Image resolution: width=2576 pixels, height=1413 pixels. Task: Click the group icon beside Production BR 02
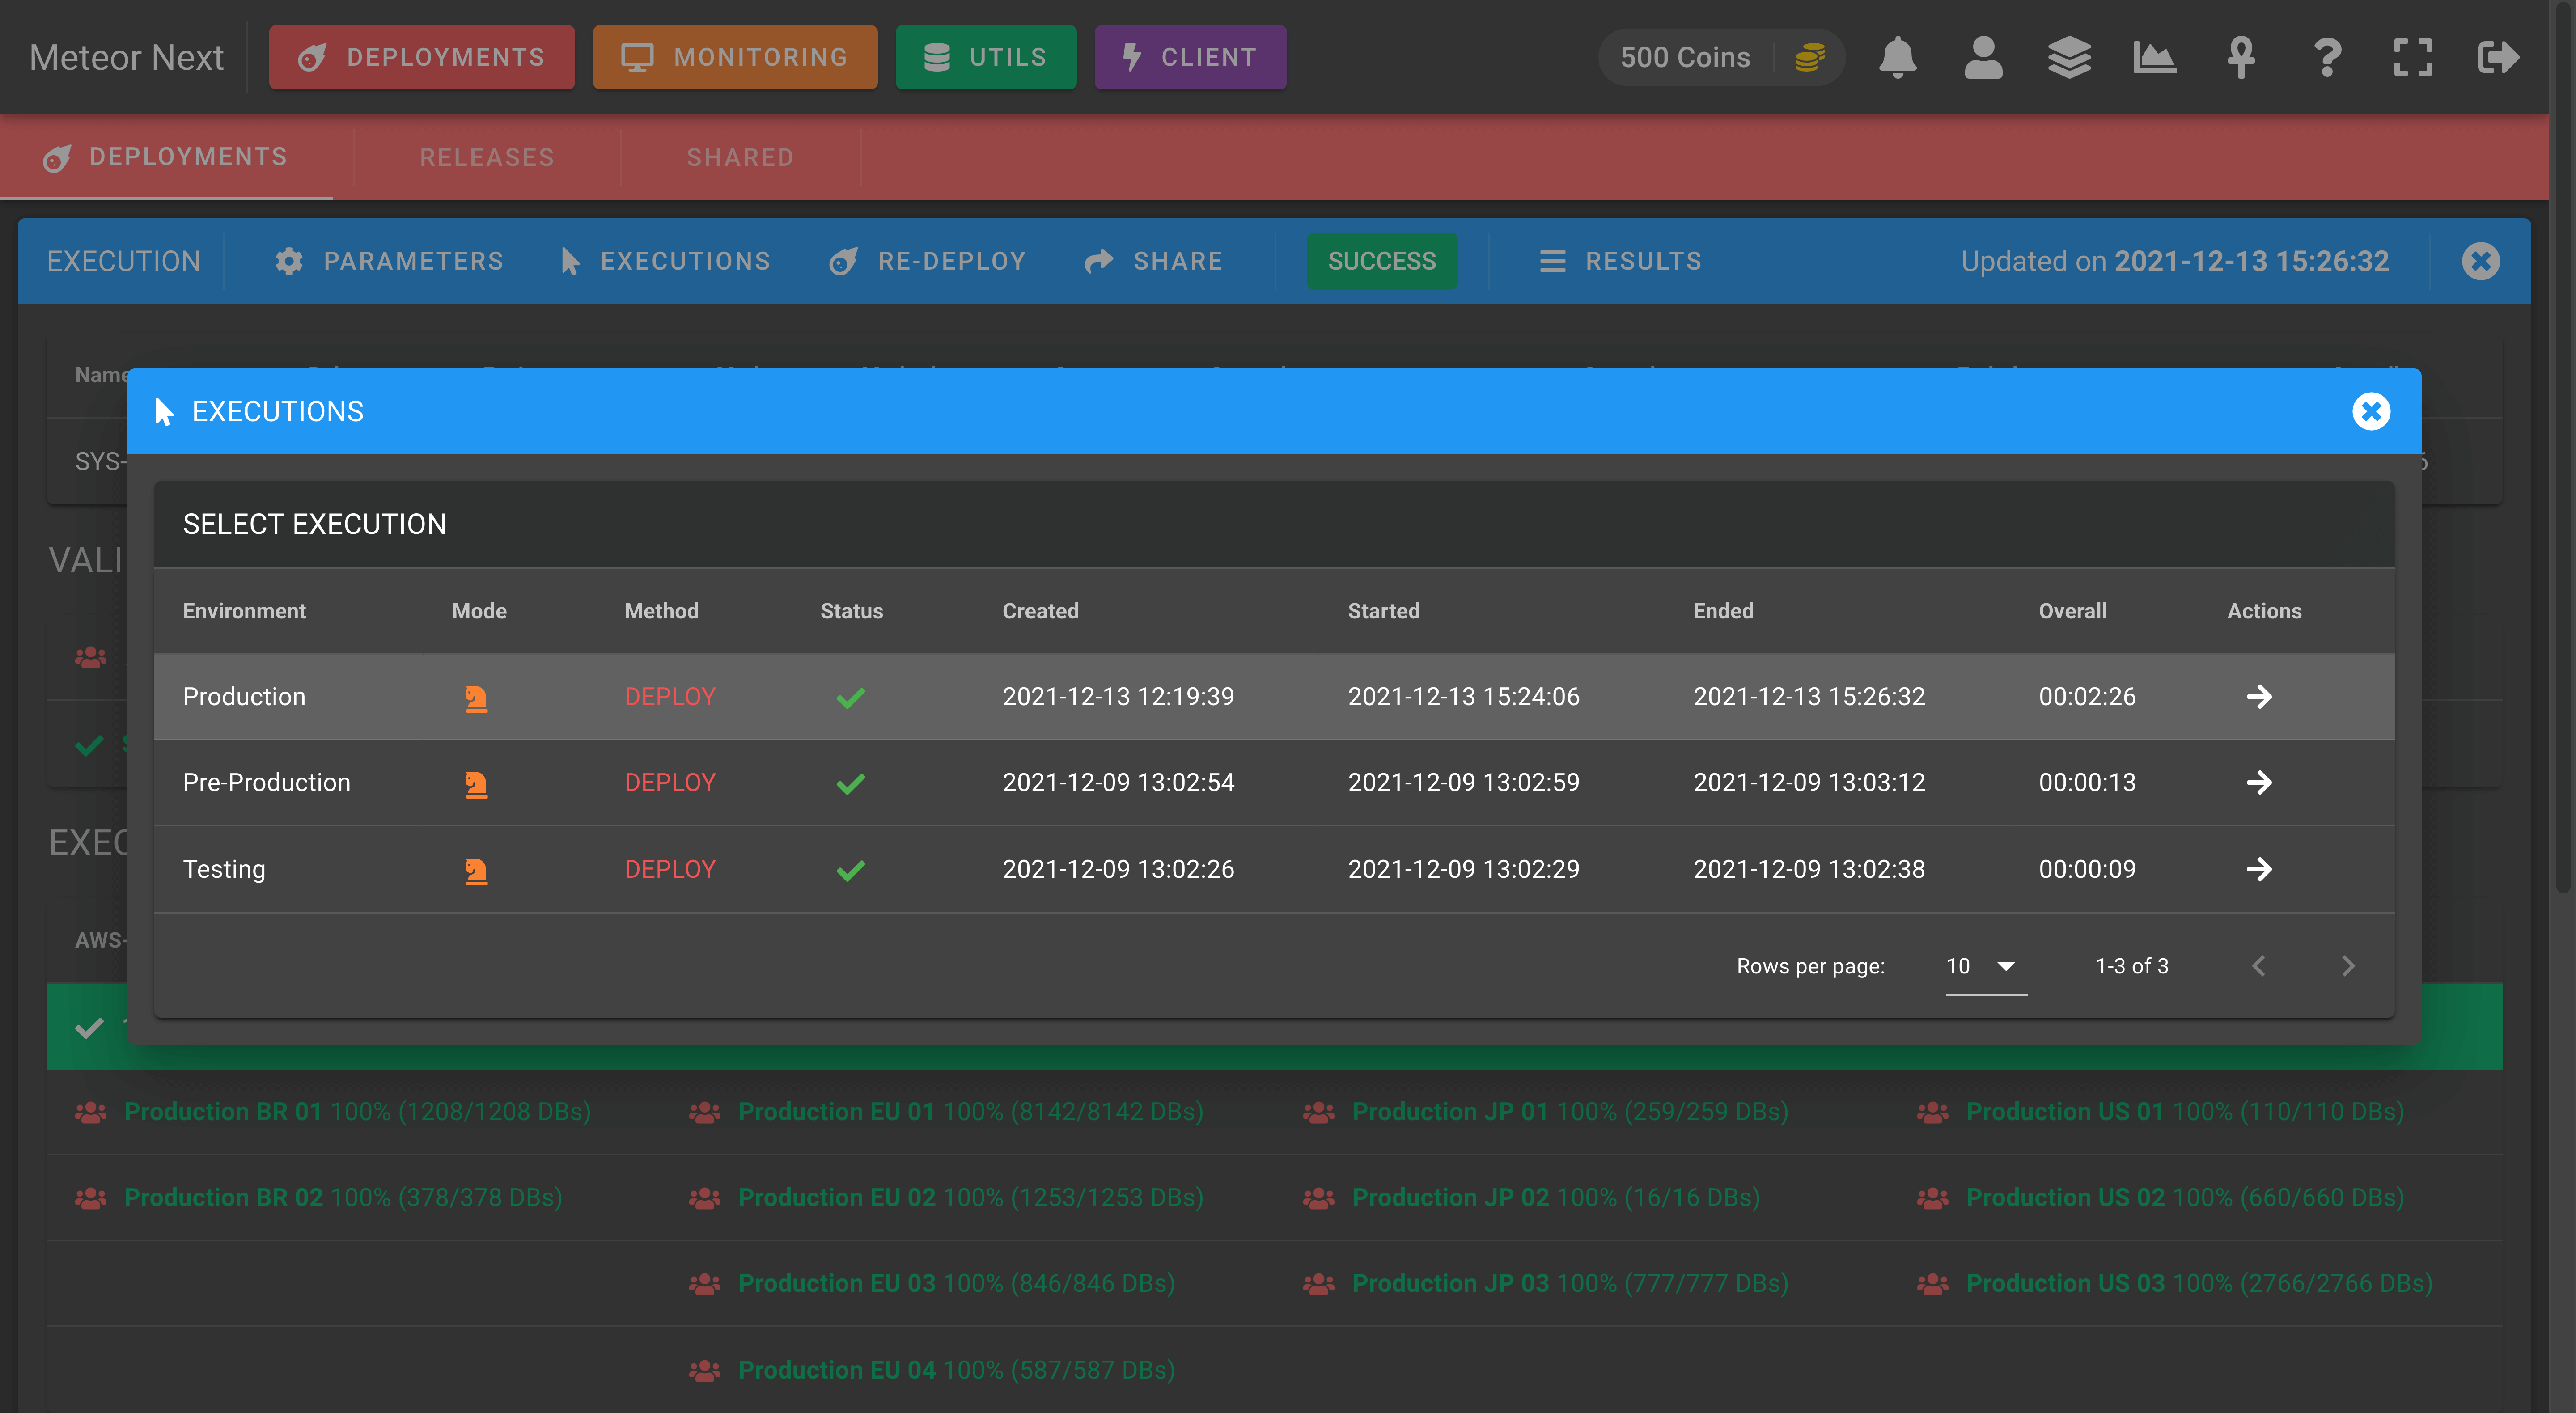pyautogui.click(x=91, y=1197)
